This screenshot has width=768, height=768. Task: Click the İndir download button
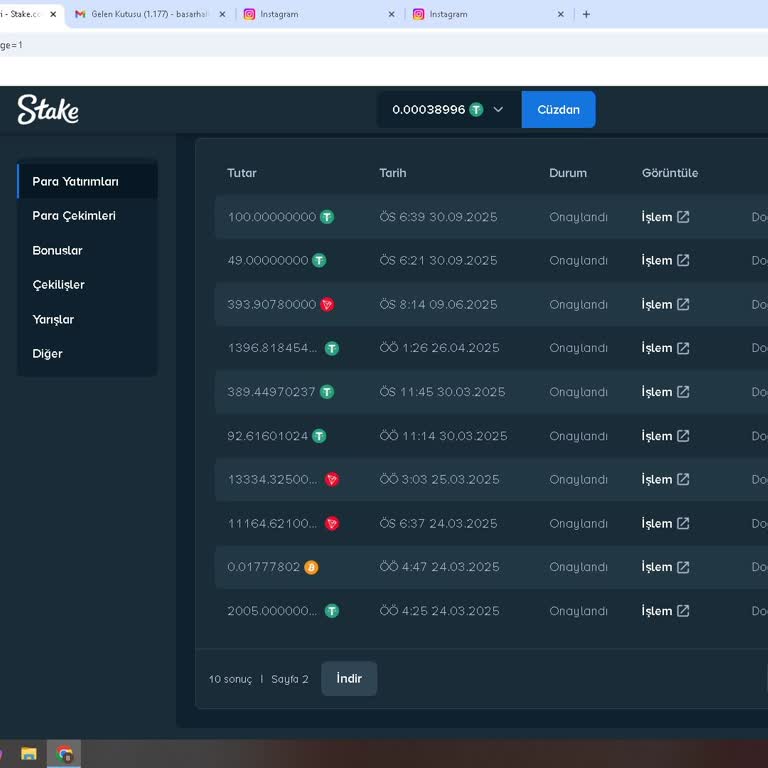point(349,679)
